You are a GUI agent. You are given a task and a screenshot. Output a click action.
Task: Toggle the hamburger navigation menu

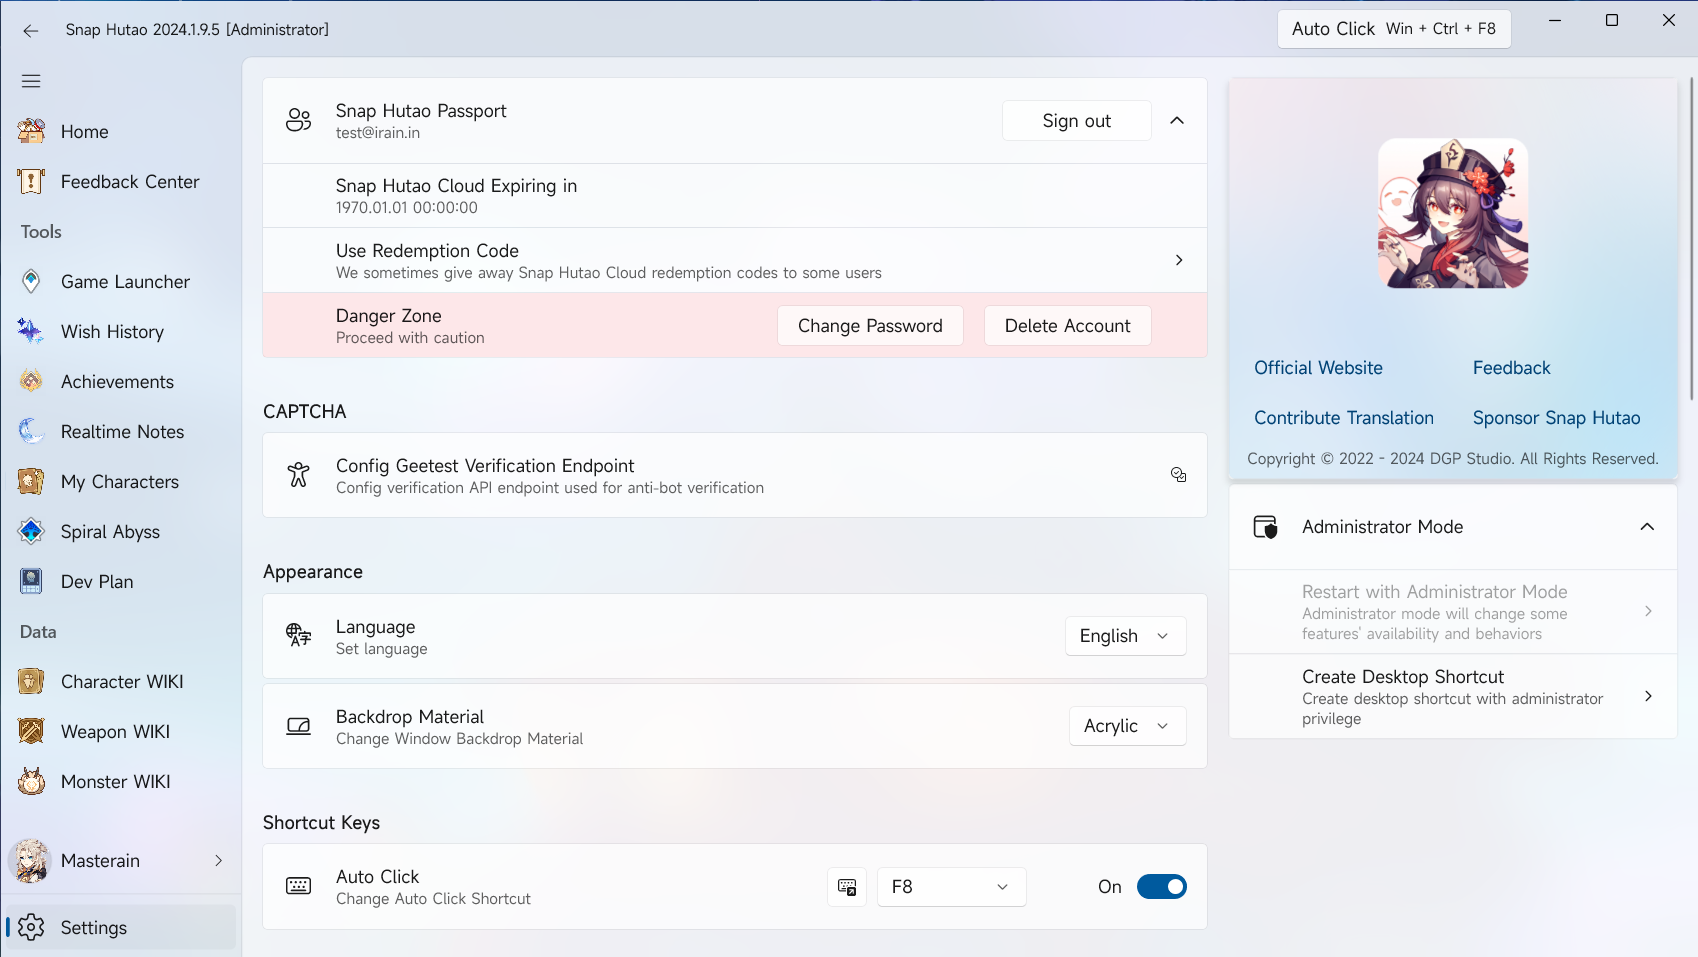click(31, 81)
